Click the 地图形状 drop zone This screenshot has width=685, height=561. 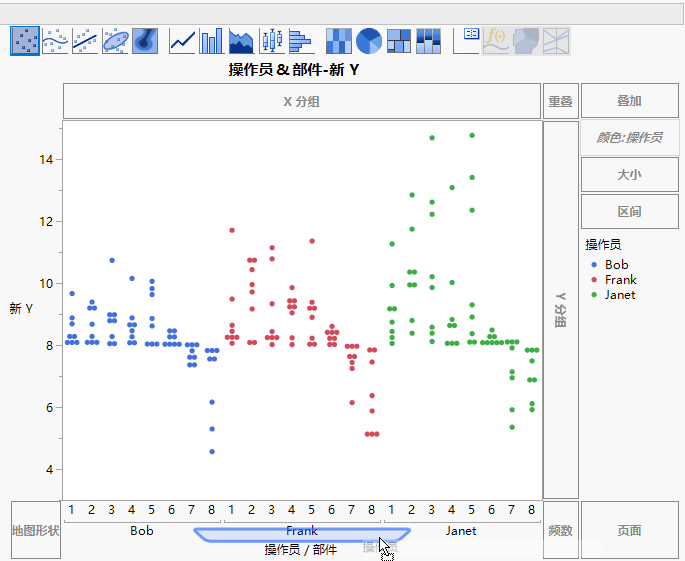(x=36, y=530)
